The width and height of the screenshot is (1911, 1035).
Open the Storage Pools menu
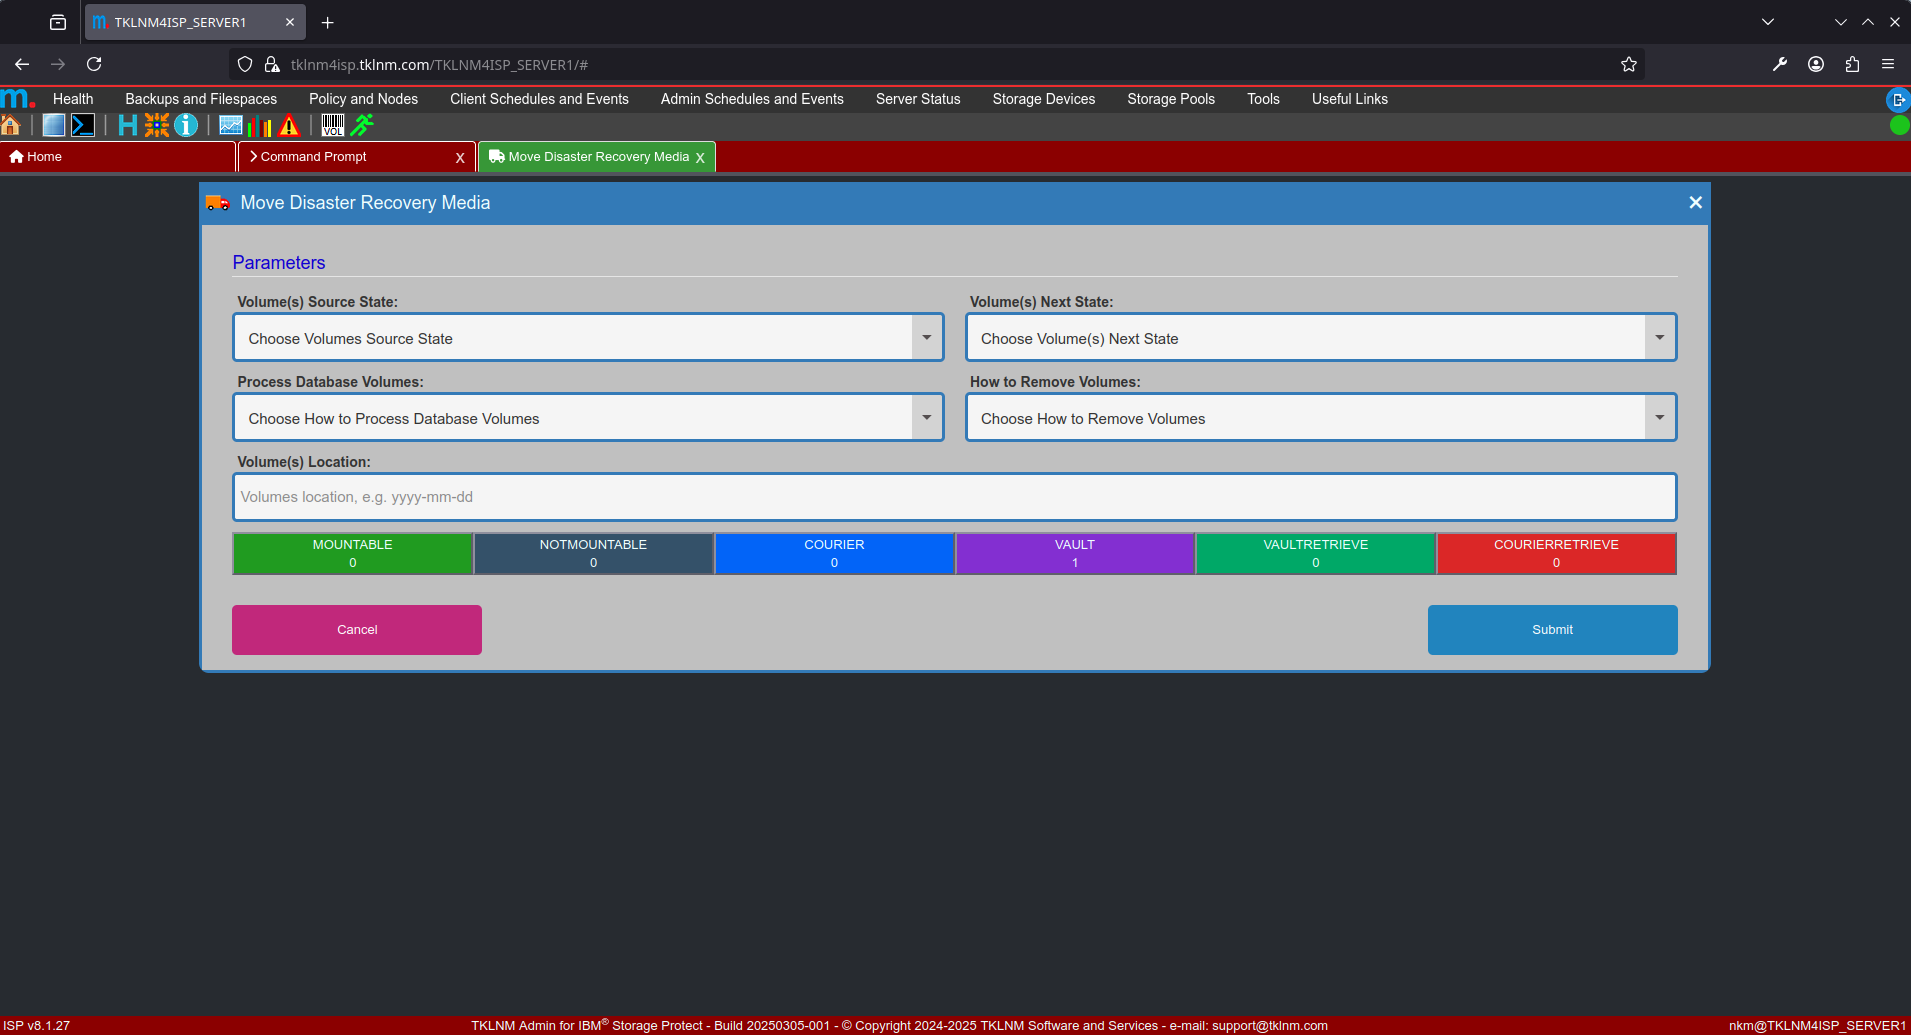coord(1170,99)
